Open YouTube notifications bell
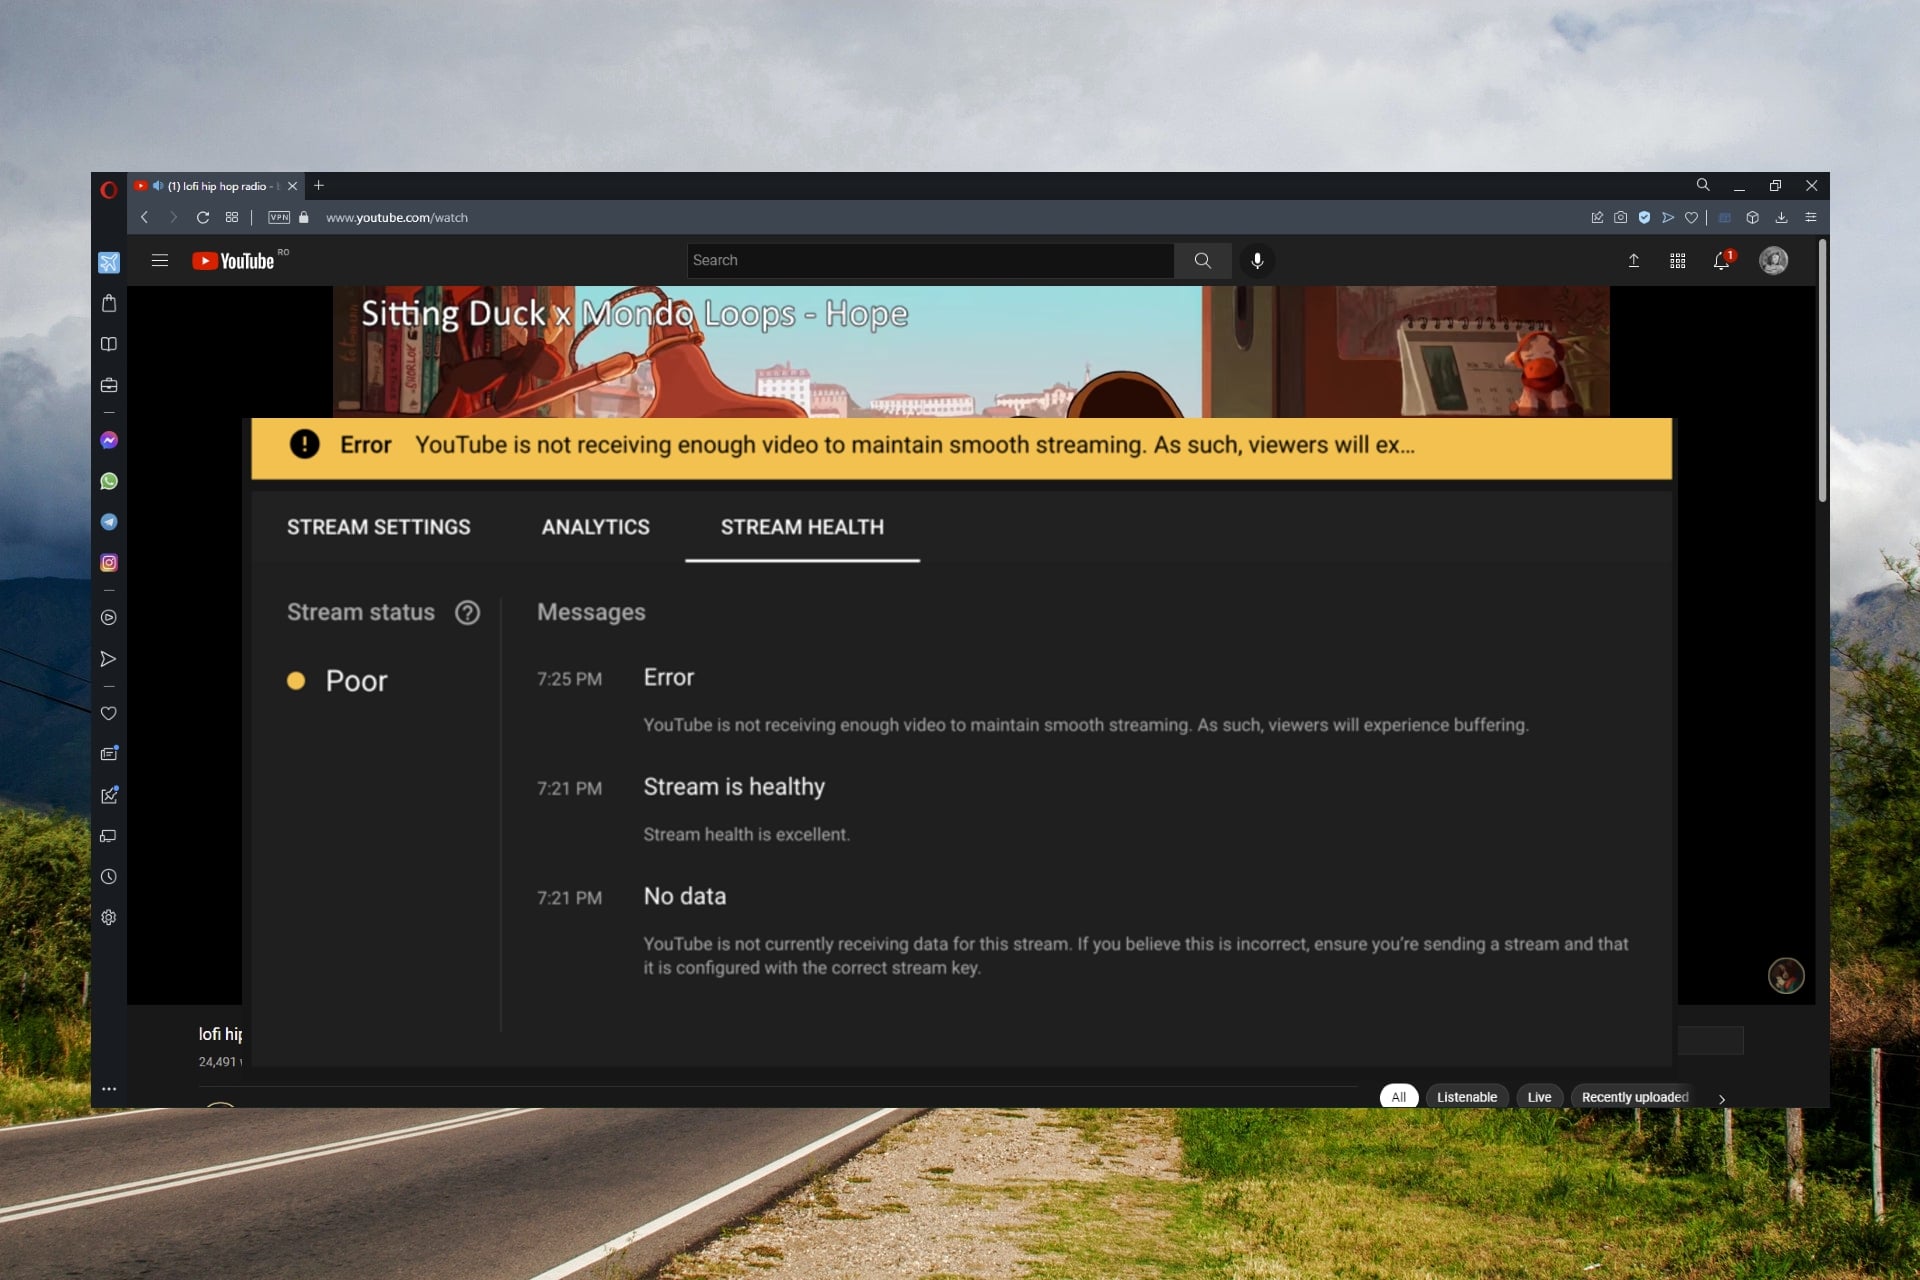The image size is (1920, 1280). [1722, 260]
